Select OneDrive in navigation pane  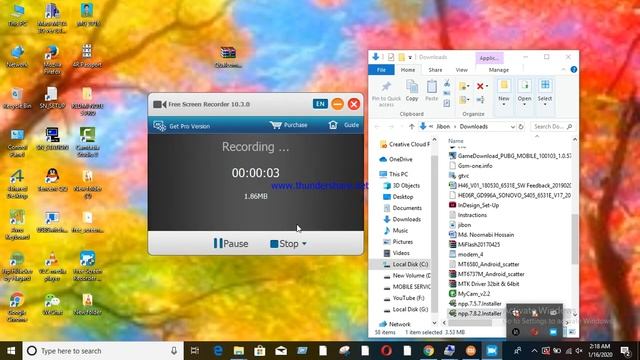coord(396,159)
